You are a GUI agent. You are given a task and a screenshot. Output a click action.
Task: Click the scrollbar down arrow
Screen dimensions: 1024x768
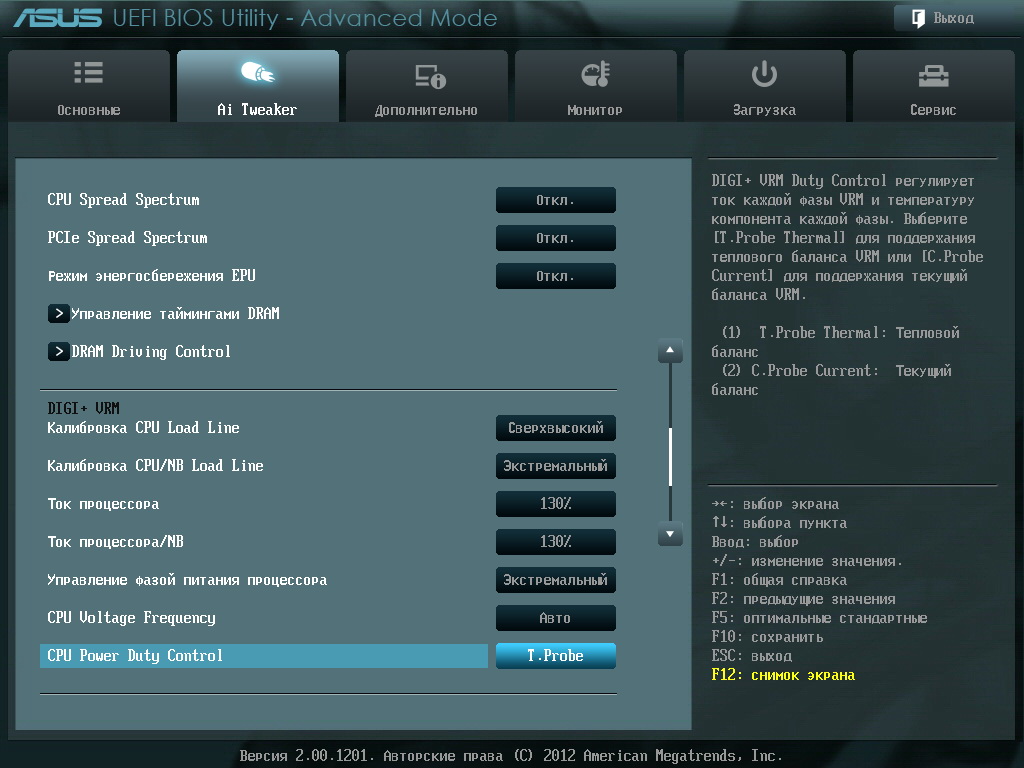670,535
